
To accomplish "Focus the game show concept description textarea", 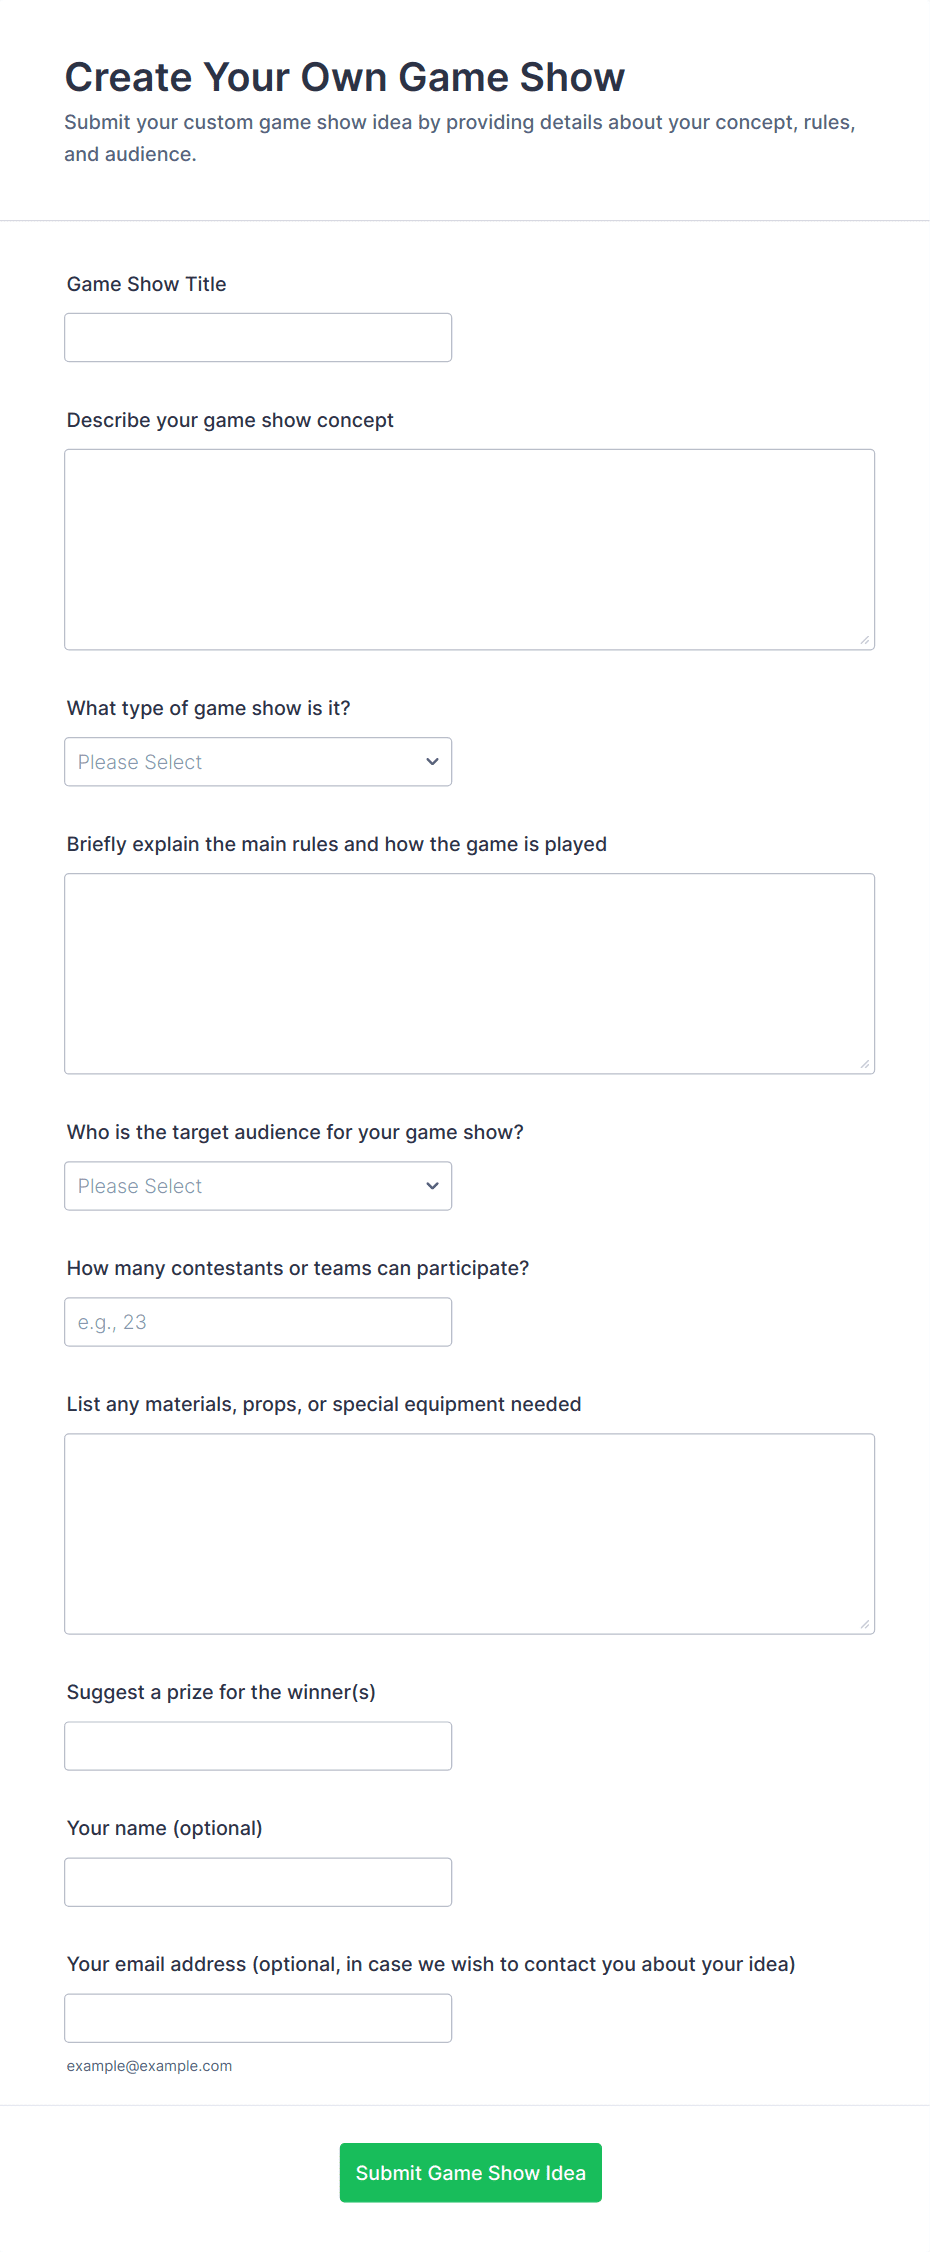I will point(469,549).
